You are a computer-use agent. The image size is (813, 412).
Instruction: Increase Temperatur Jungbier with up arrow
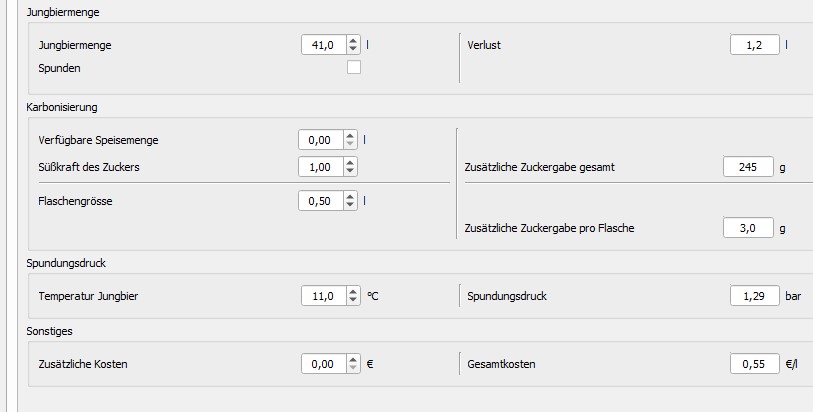[353, 291]
